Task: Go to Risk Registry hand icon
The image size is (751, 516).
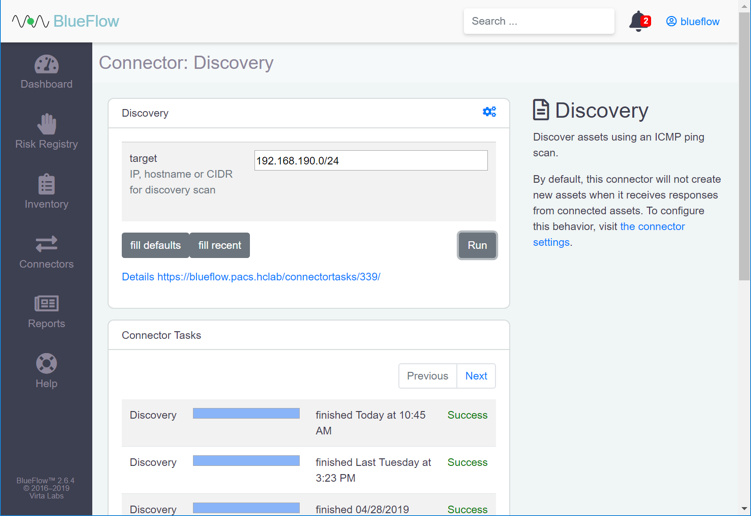Action: [x=46, y=124]
